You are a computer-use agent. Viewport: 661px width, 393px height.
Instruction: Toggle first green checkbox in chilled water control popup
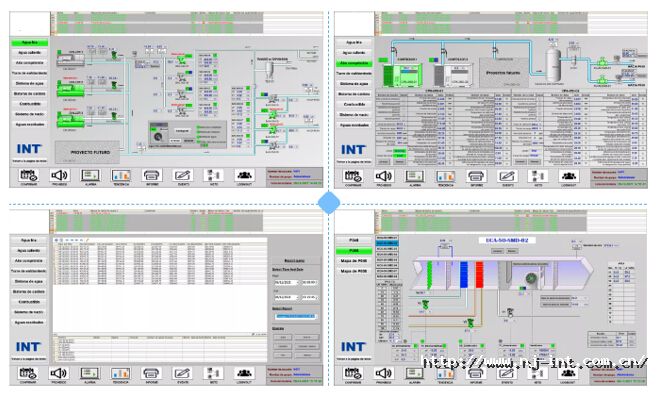click(x=198, y=127)
